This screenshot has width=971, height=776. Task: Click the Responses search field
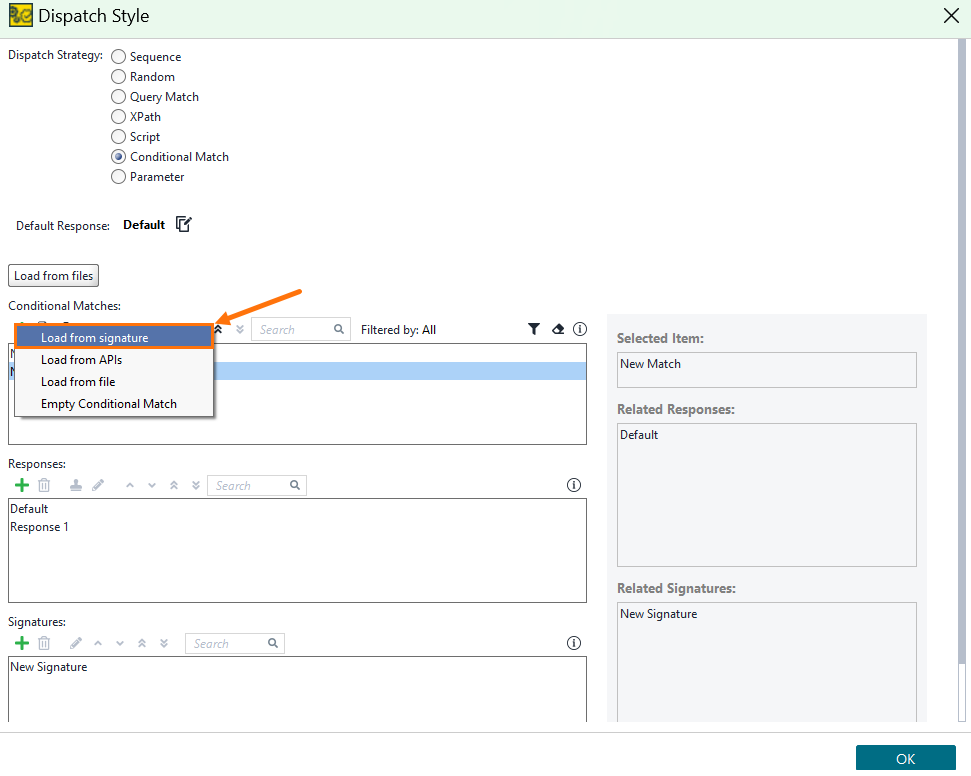[x=250, y=486]
